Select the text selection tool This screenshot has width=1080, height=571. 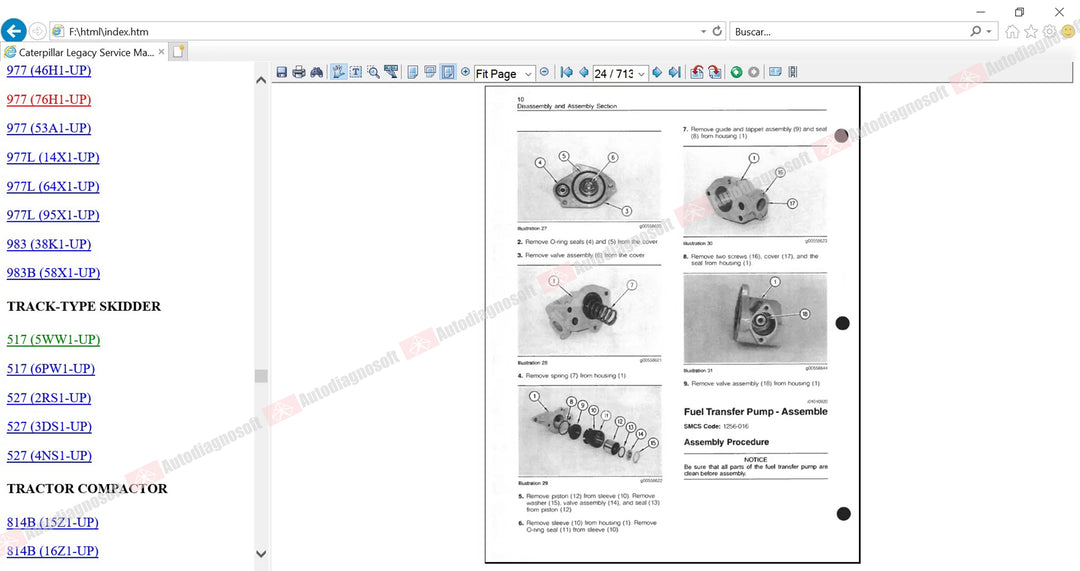click(355, 72)
